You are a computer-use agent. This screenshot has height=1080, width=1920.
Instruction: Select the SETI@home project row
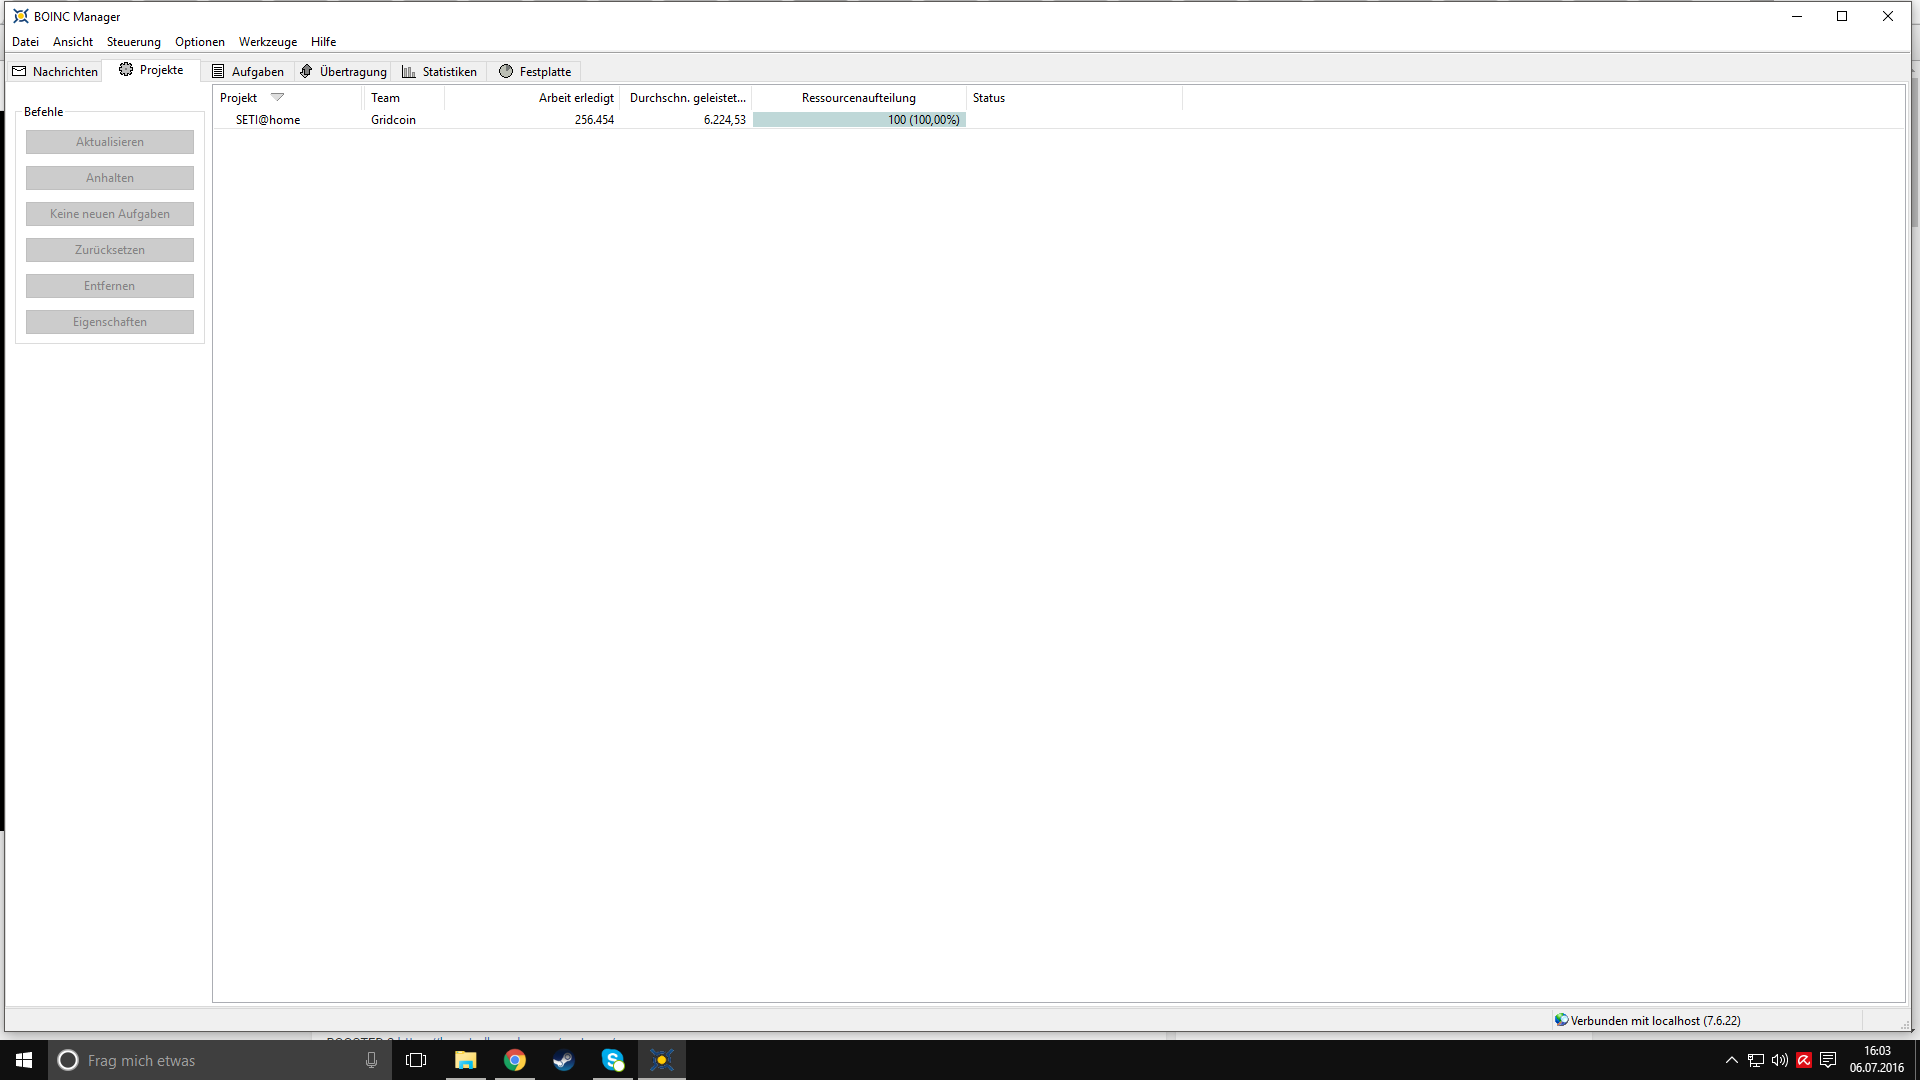pyautogui.click(x=268, y=120)
